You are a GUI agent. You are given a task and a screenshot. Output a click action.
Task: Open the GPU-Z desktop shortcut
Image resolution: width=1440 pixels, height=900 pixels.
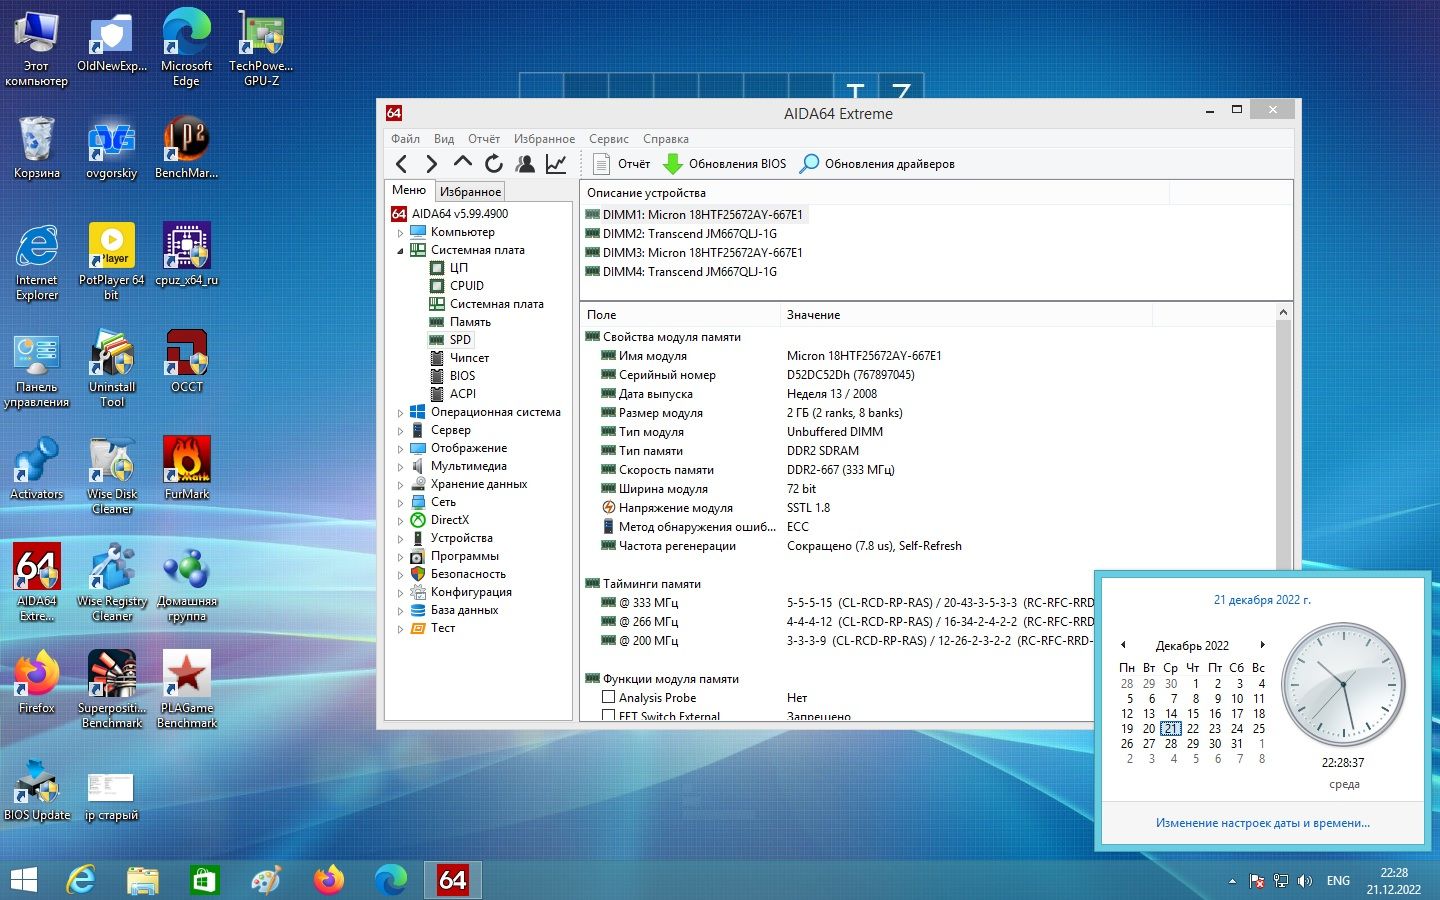click(x=261, y=47)
